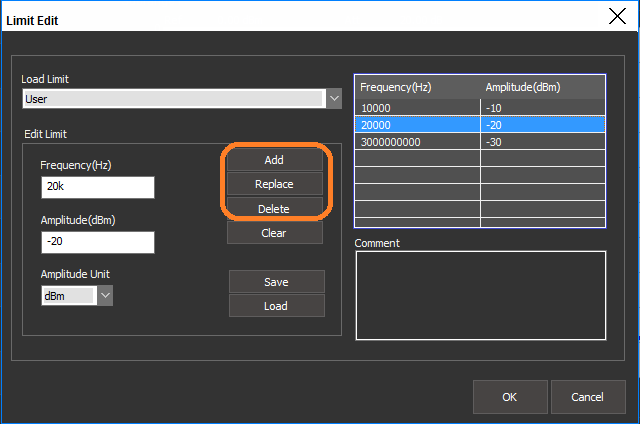Click the Frequency(Hz) column header
This screenshot has height=424, width=640.
coord(417,87)
